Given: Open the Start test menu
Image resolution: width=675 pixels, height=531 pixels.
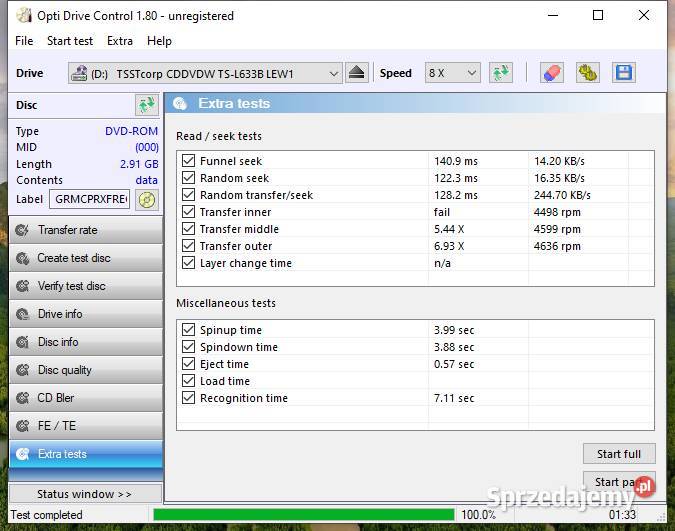Looking at the screenshot, I should (x=70, y=41).
